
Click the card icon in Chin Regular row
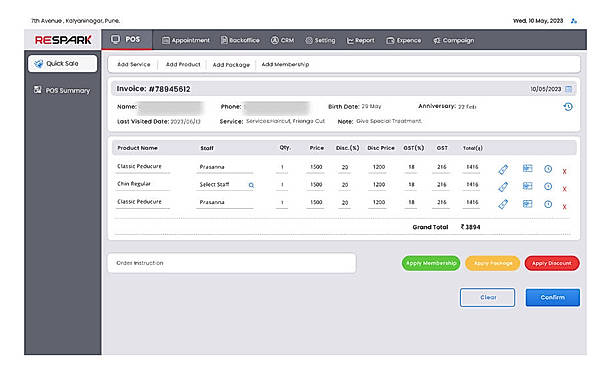point(527,186)
